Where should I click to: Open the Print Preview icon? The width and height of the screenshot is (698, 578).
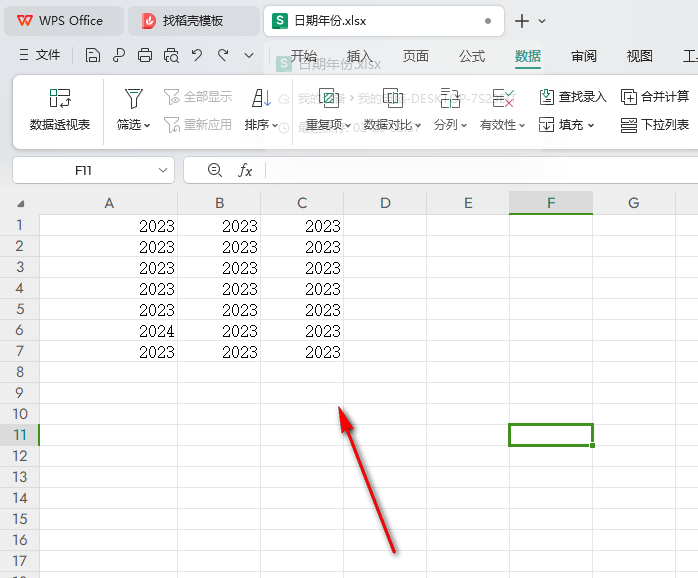pos(171,56)
